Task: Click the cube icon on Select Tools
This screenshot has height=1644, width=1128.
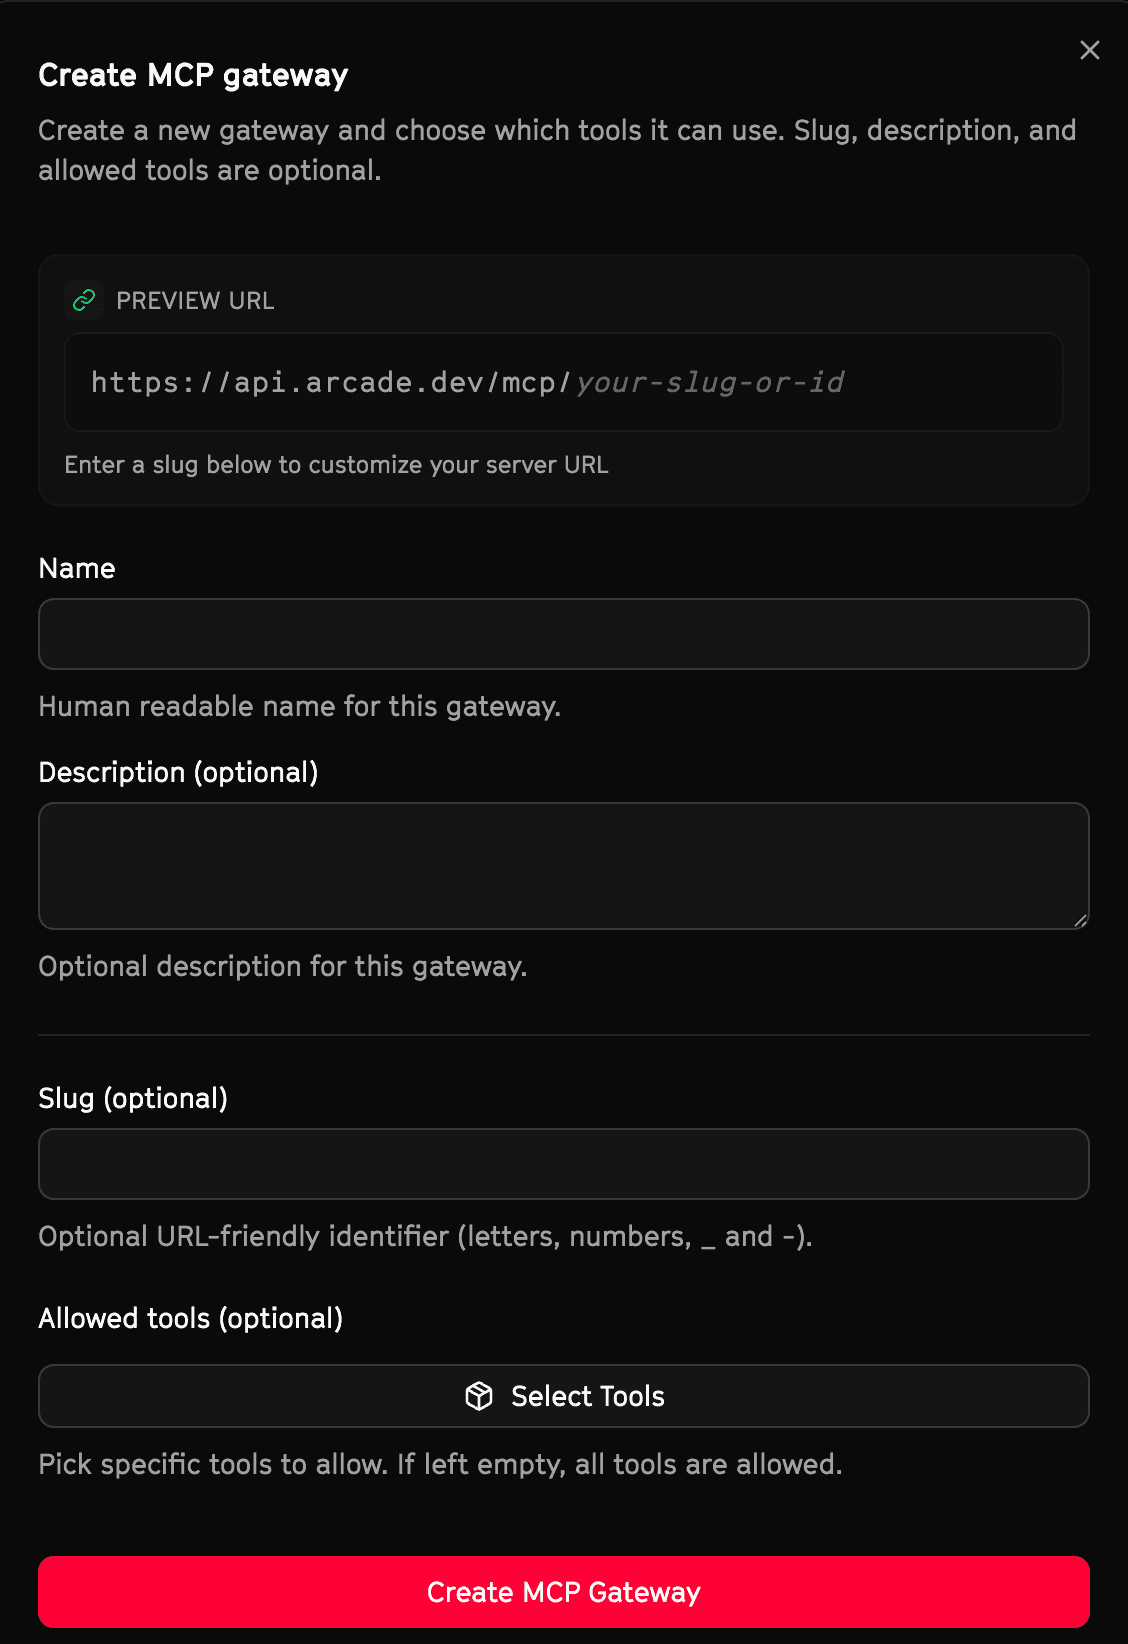Action: click(479, 1396)
